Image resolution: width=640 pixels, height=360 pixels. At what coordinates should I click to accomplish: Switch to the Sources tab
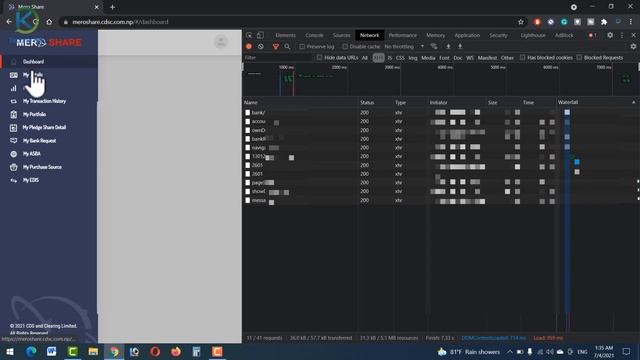pos(341,35)
